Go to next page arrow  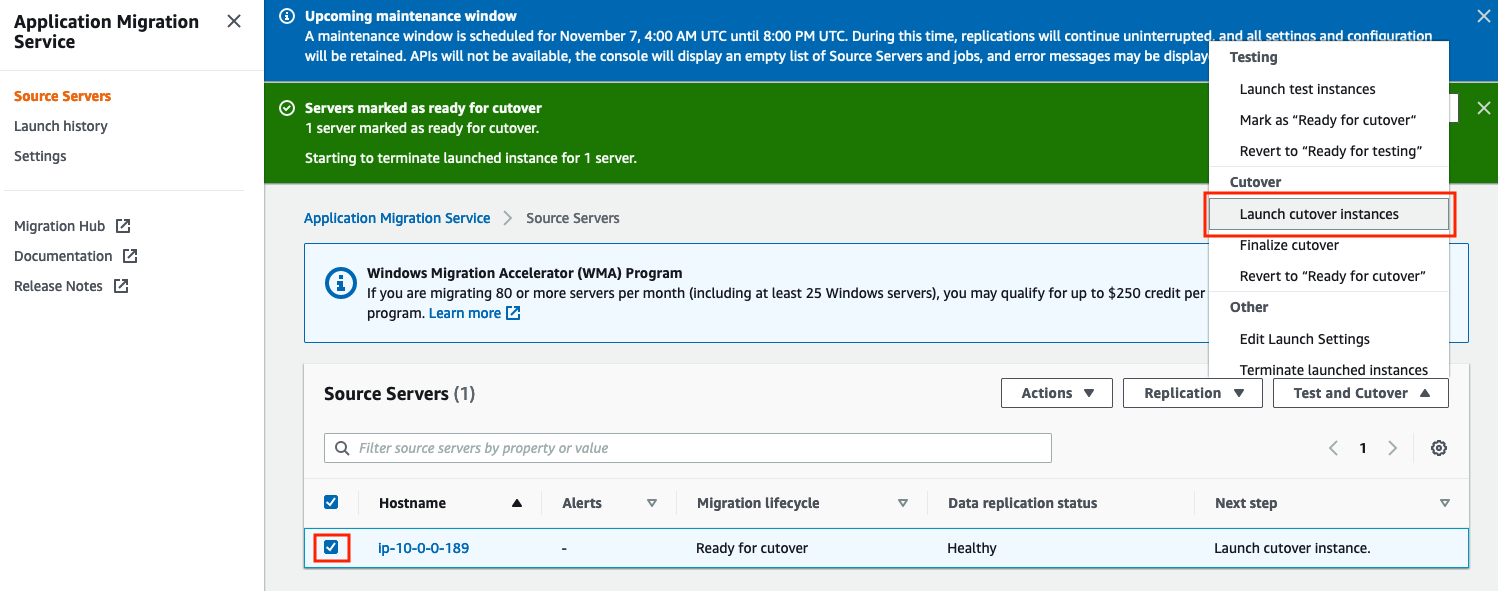[x=1393, y=448]
